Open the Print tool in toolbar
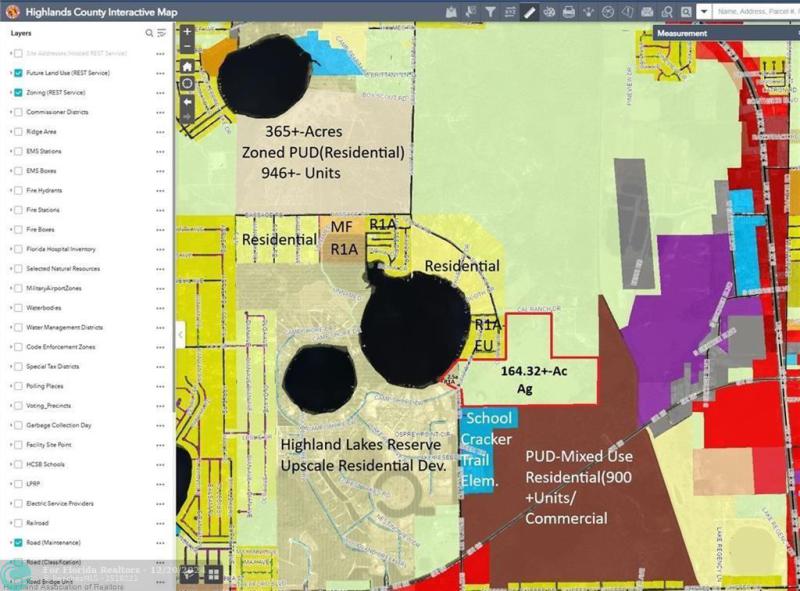This screenshot has height=591, width=800. (569, 12)
